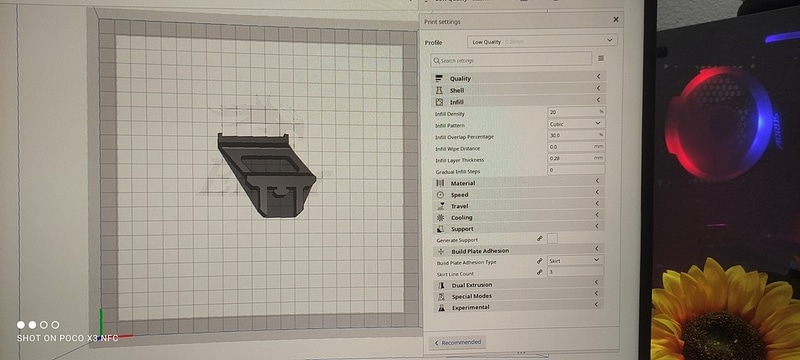Open Build Plate Adhesion Type dropdown
This screenshot has height=360, width=800.
click(576, 261)
